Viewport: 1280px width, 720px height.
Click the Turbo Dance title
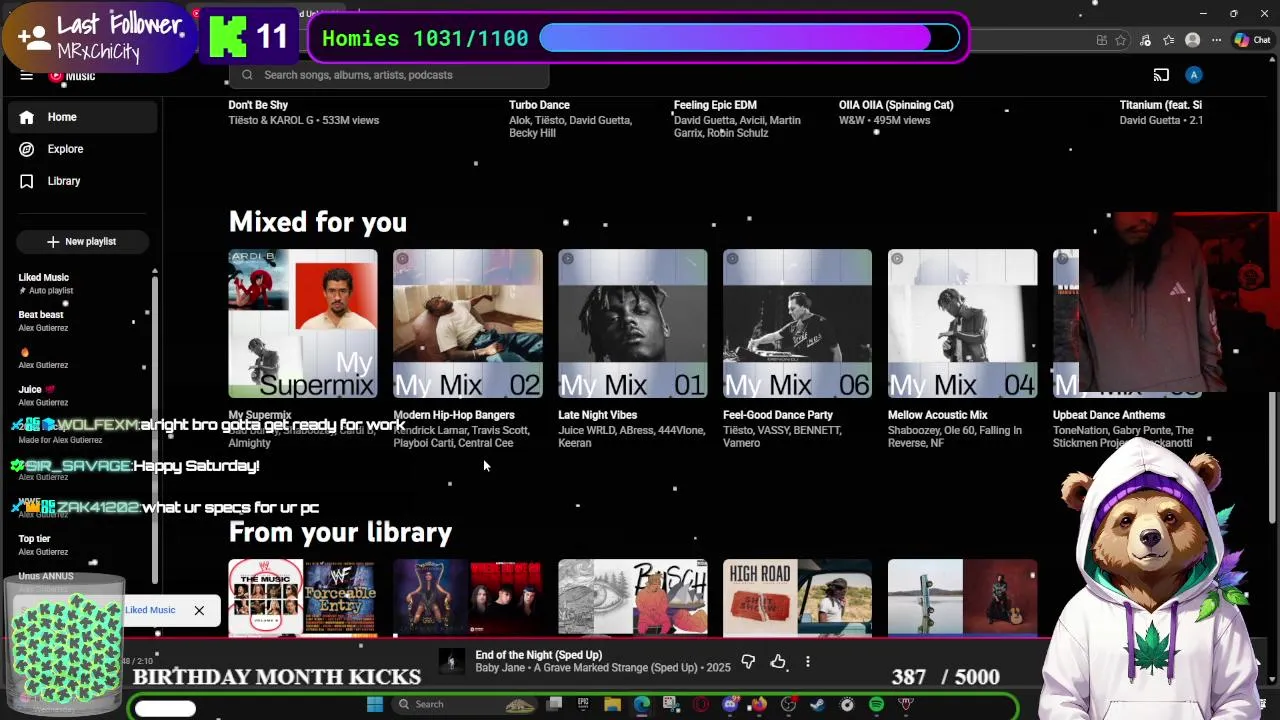coord(539,105)
